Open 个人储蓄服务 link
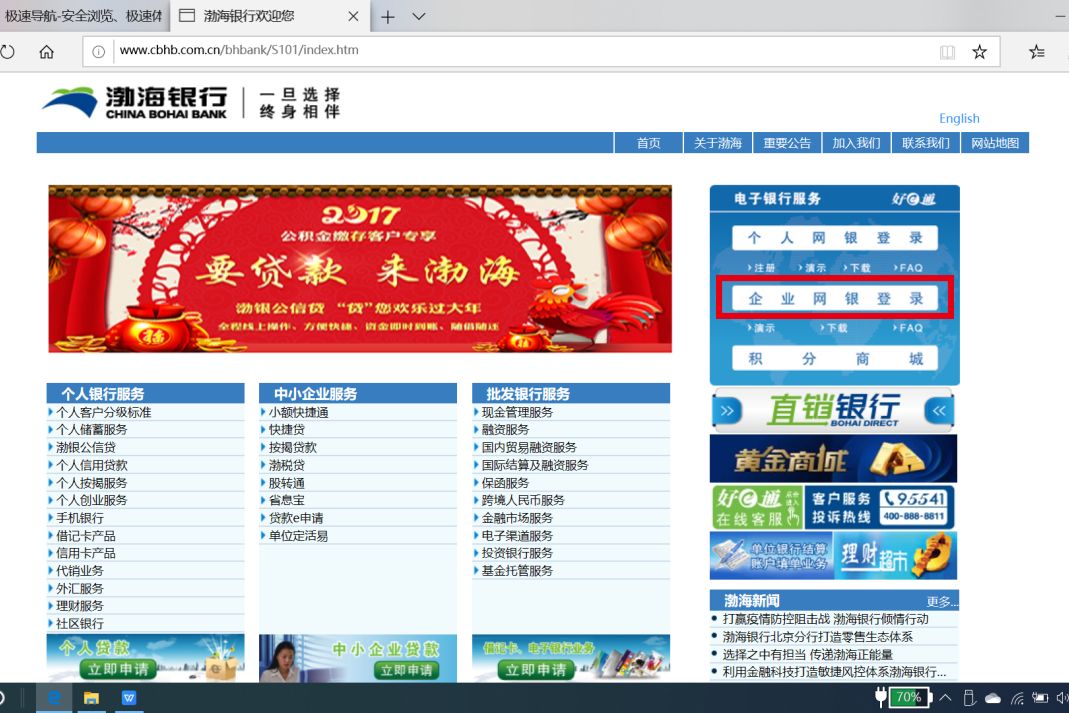Screen dimensions: 1069x713 click(x=91, y=429)
